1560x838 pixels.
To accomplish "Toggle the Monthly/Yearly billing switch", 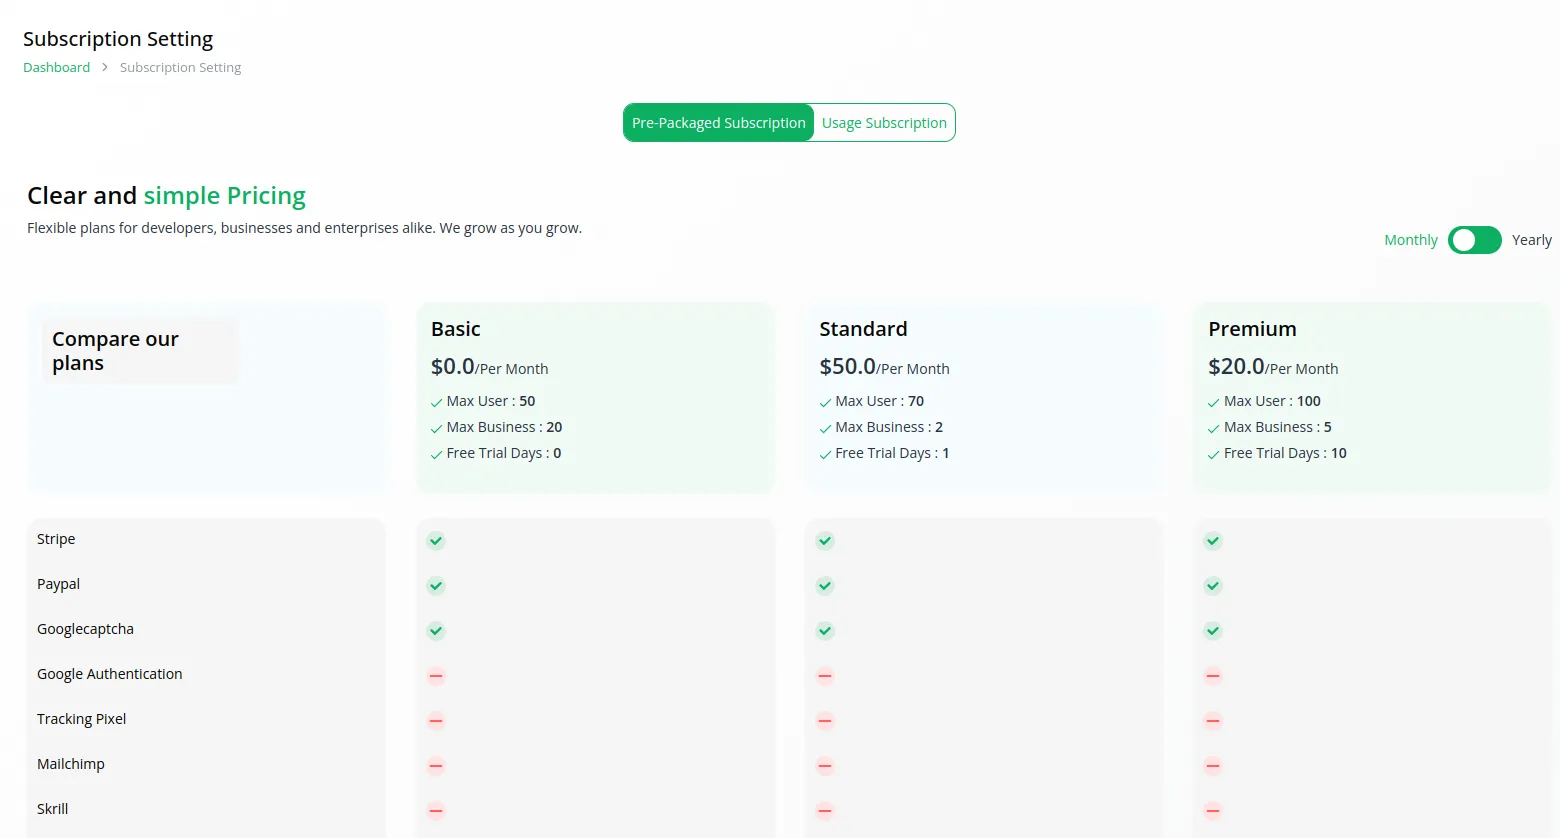I will point(1474,240).
